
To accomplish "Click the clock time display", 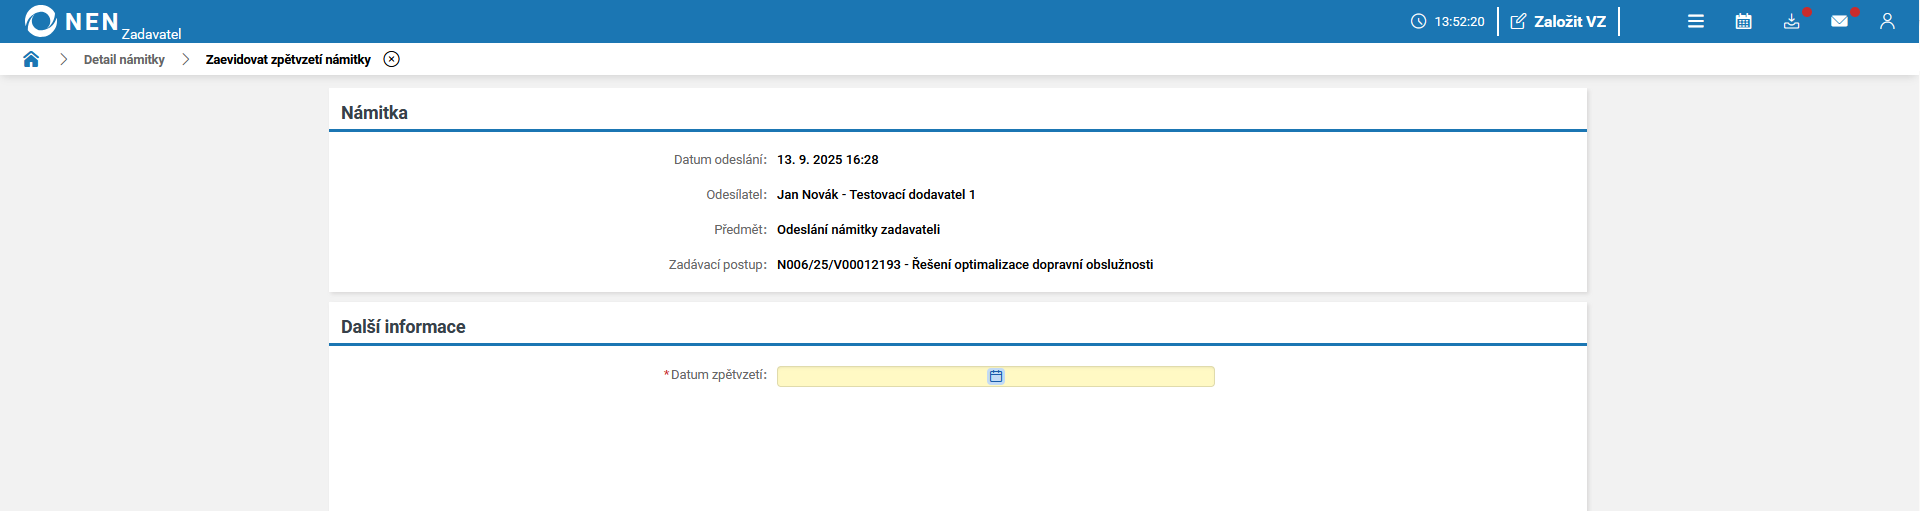I will [x=1448, y=21].
